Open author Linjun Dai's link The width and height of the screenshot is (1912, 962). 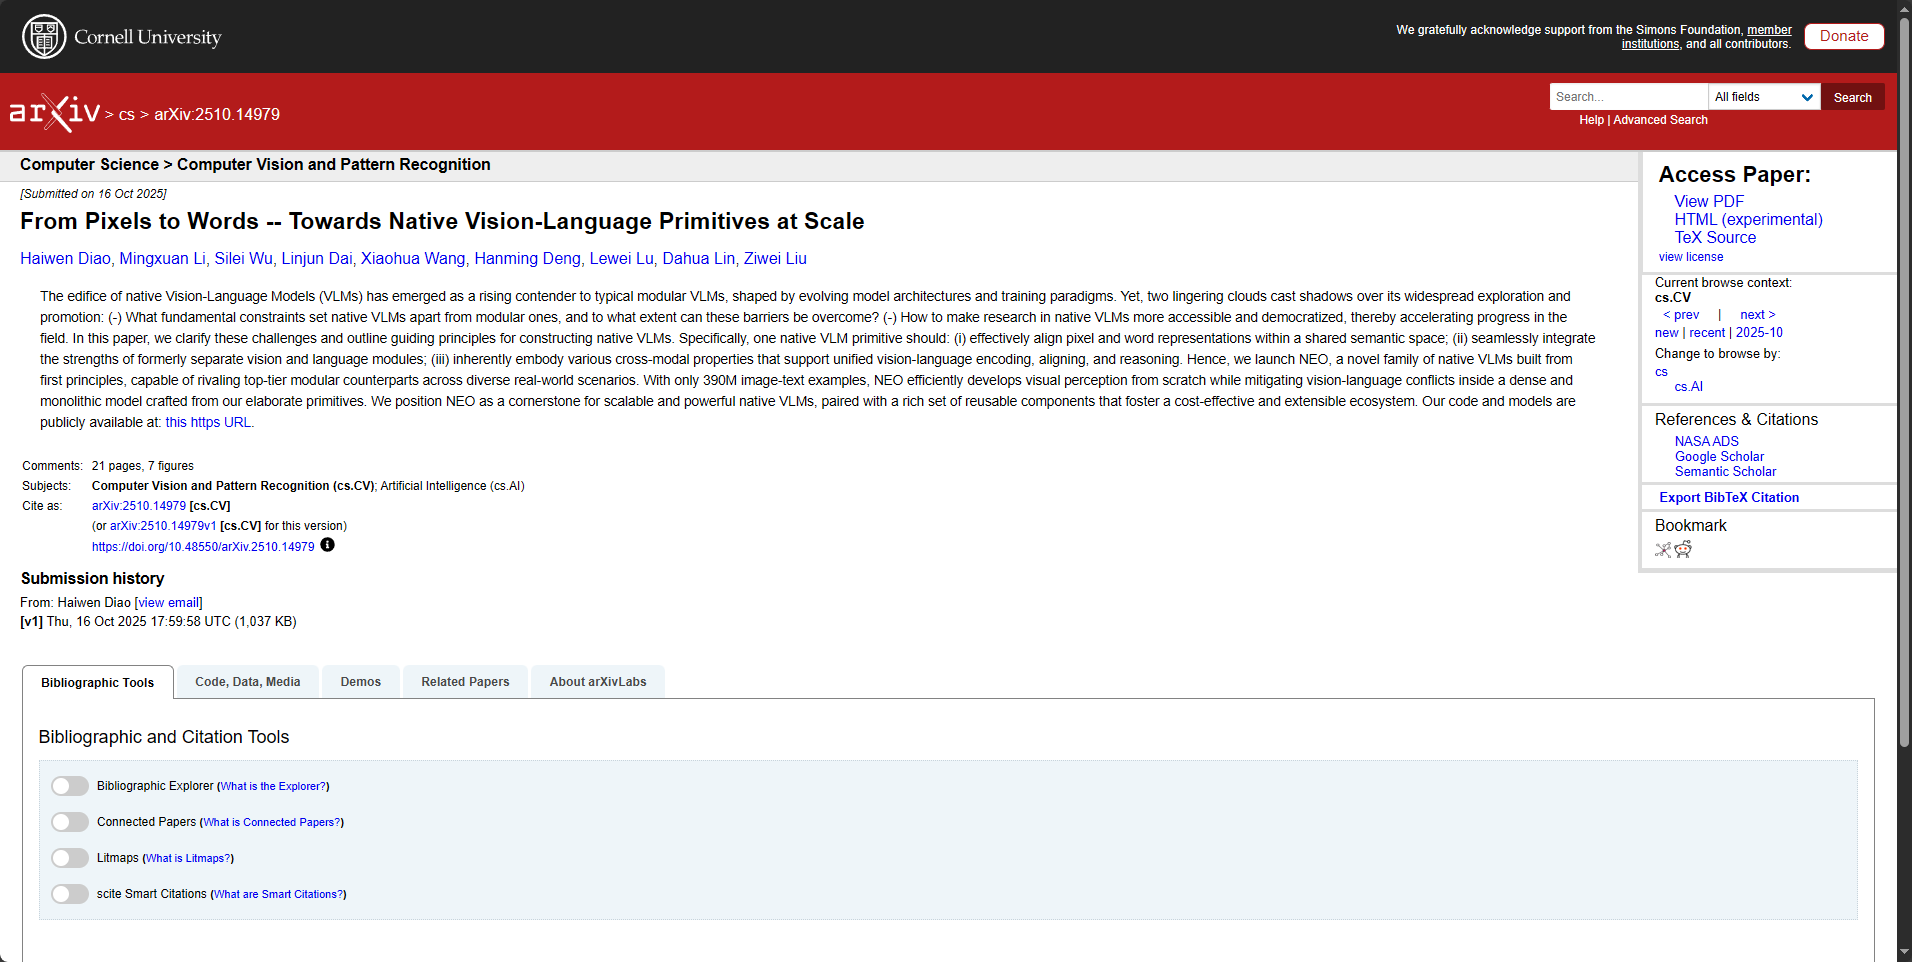point(317,258)
